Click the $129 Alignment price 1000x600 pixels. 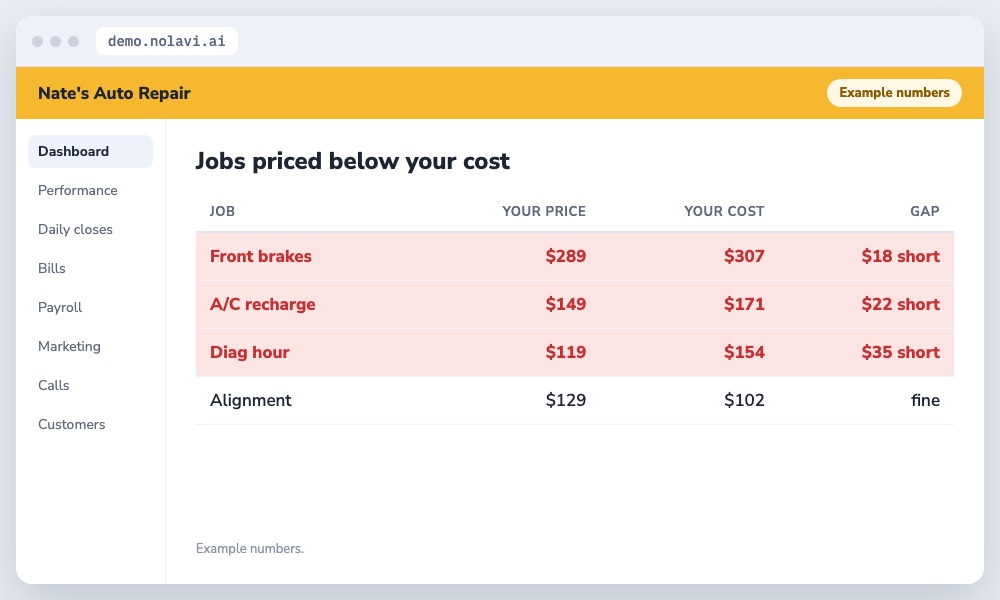click(566, 400)
